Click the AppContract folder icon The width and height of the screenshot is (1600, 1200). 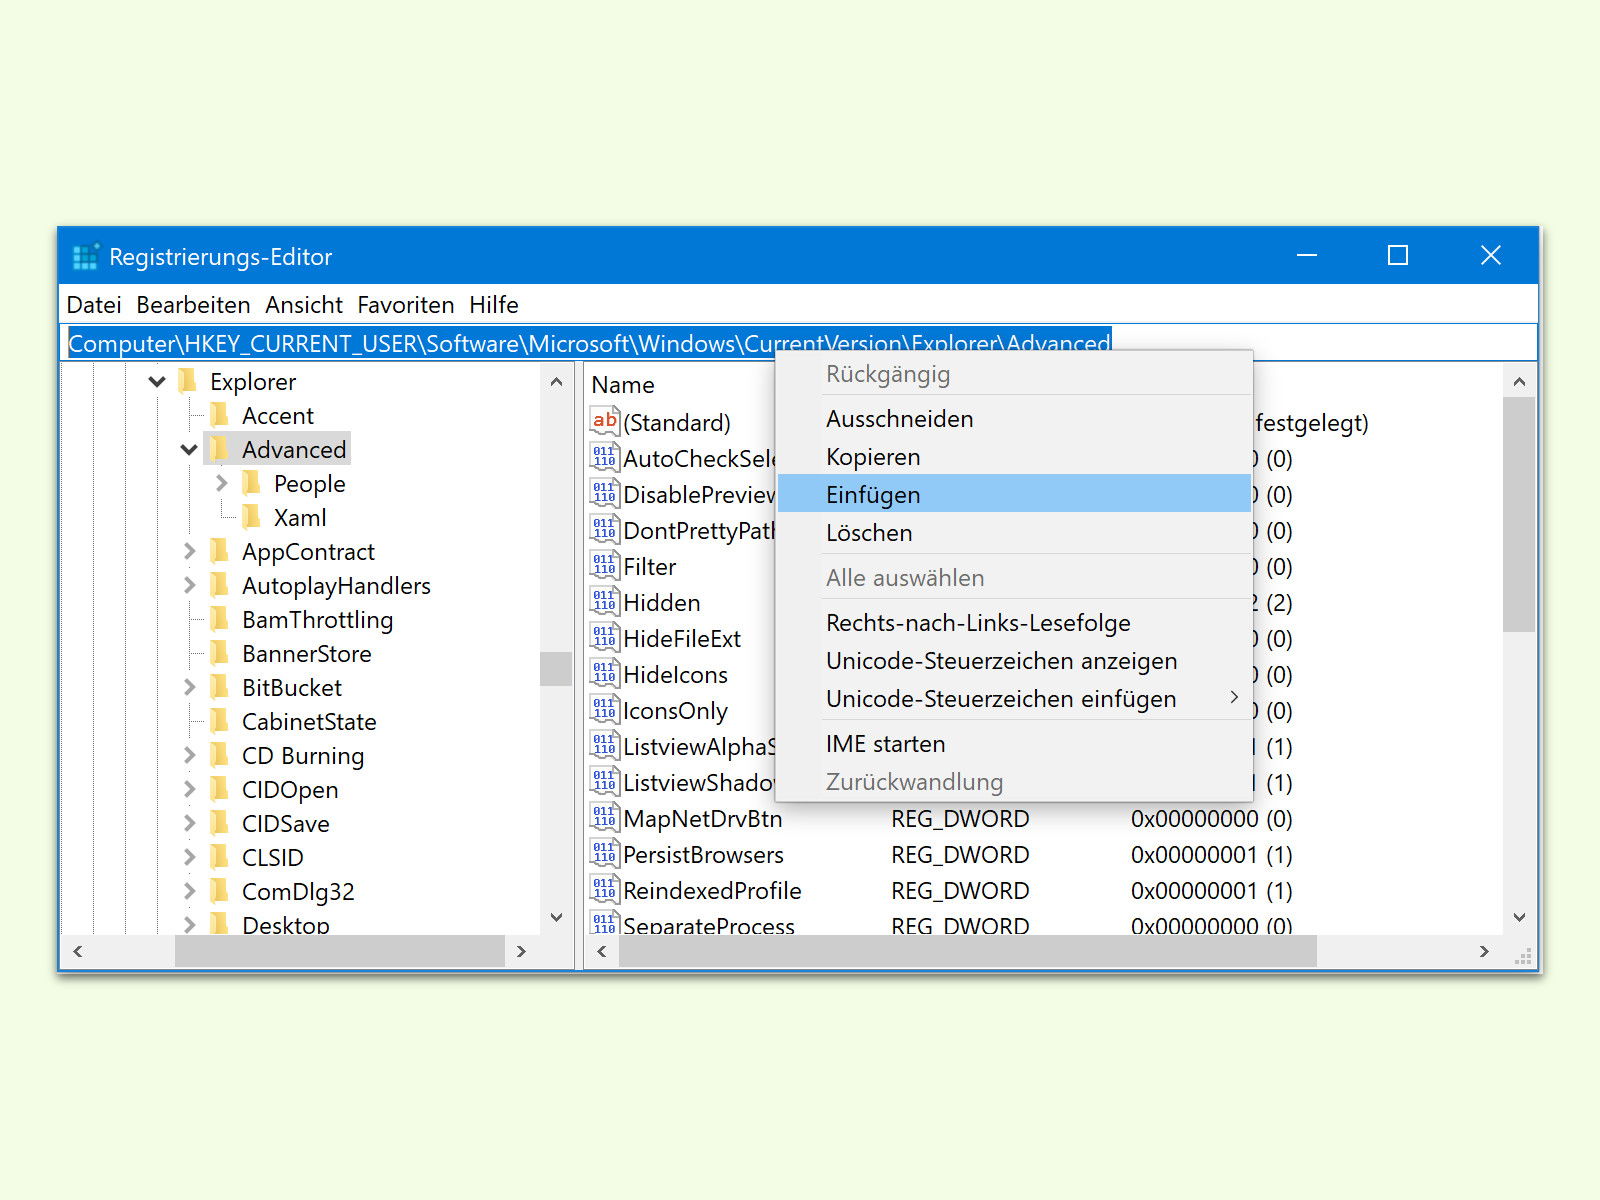pyautogui.click(x=220, y=551)
